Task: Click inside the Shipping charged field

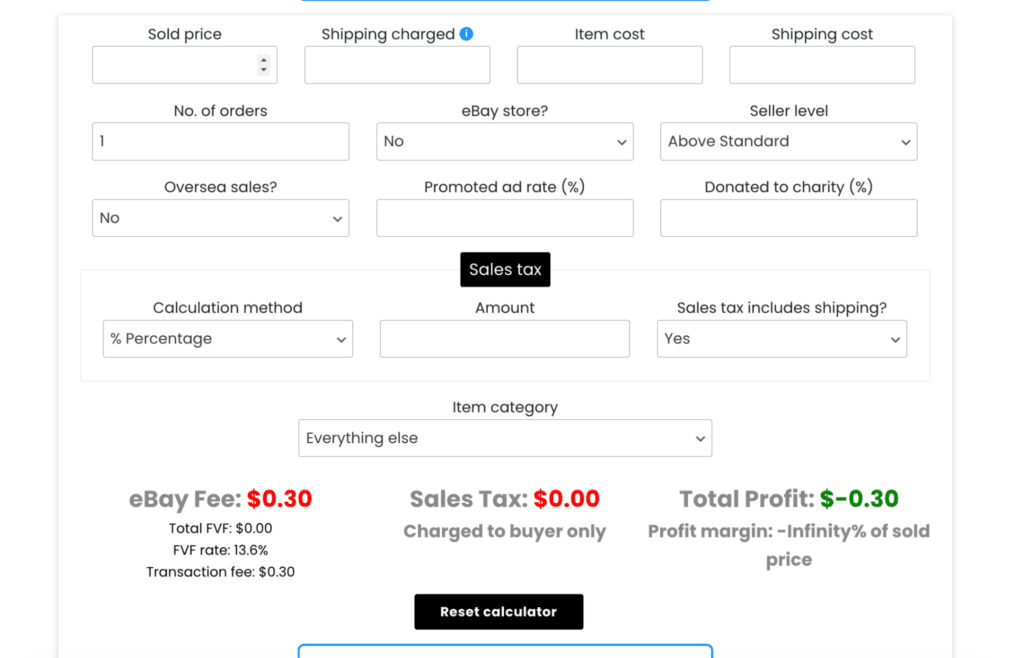Action: click(396, 64)
